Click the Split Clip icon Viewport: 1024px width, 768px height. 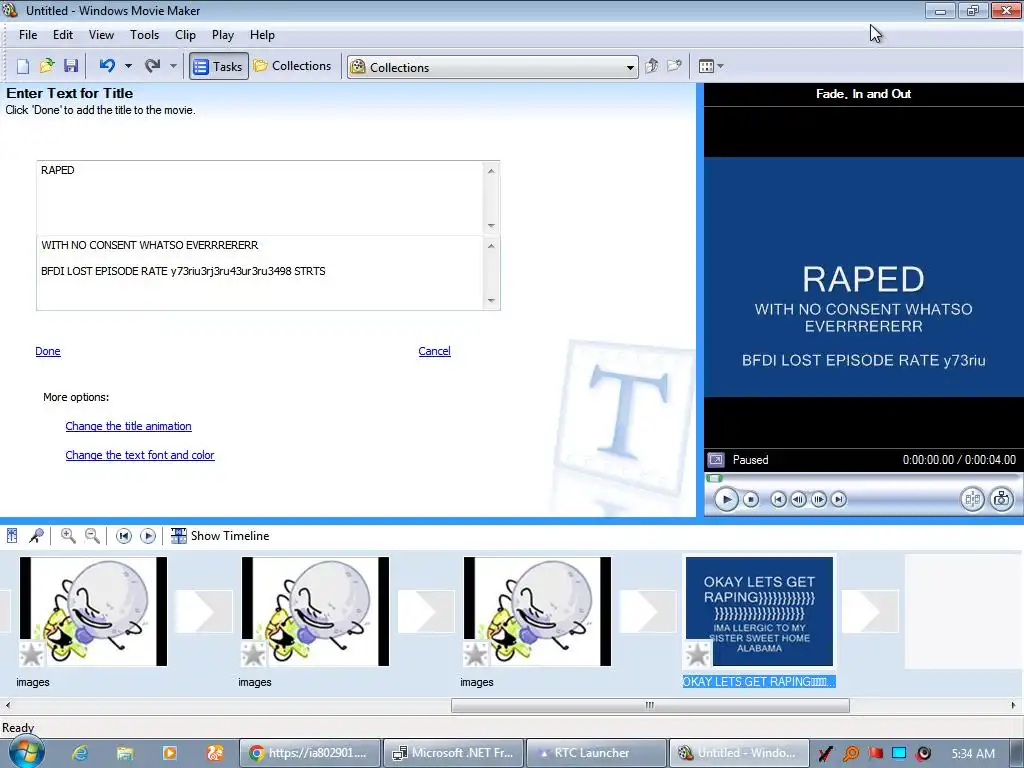(972, 500)
